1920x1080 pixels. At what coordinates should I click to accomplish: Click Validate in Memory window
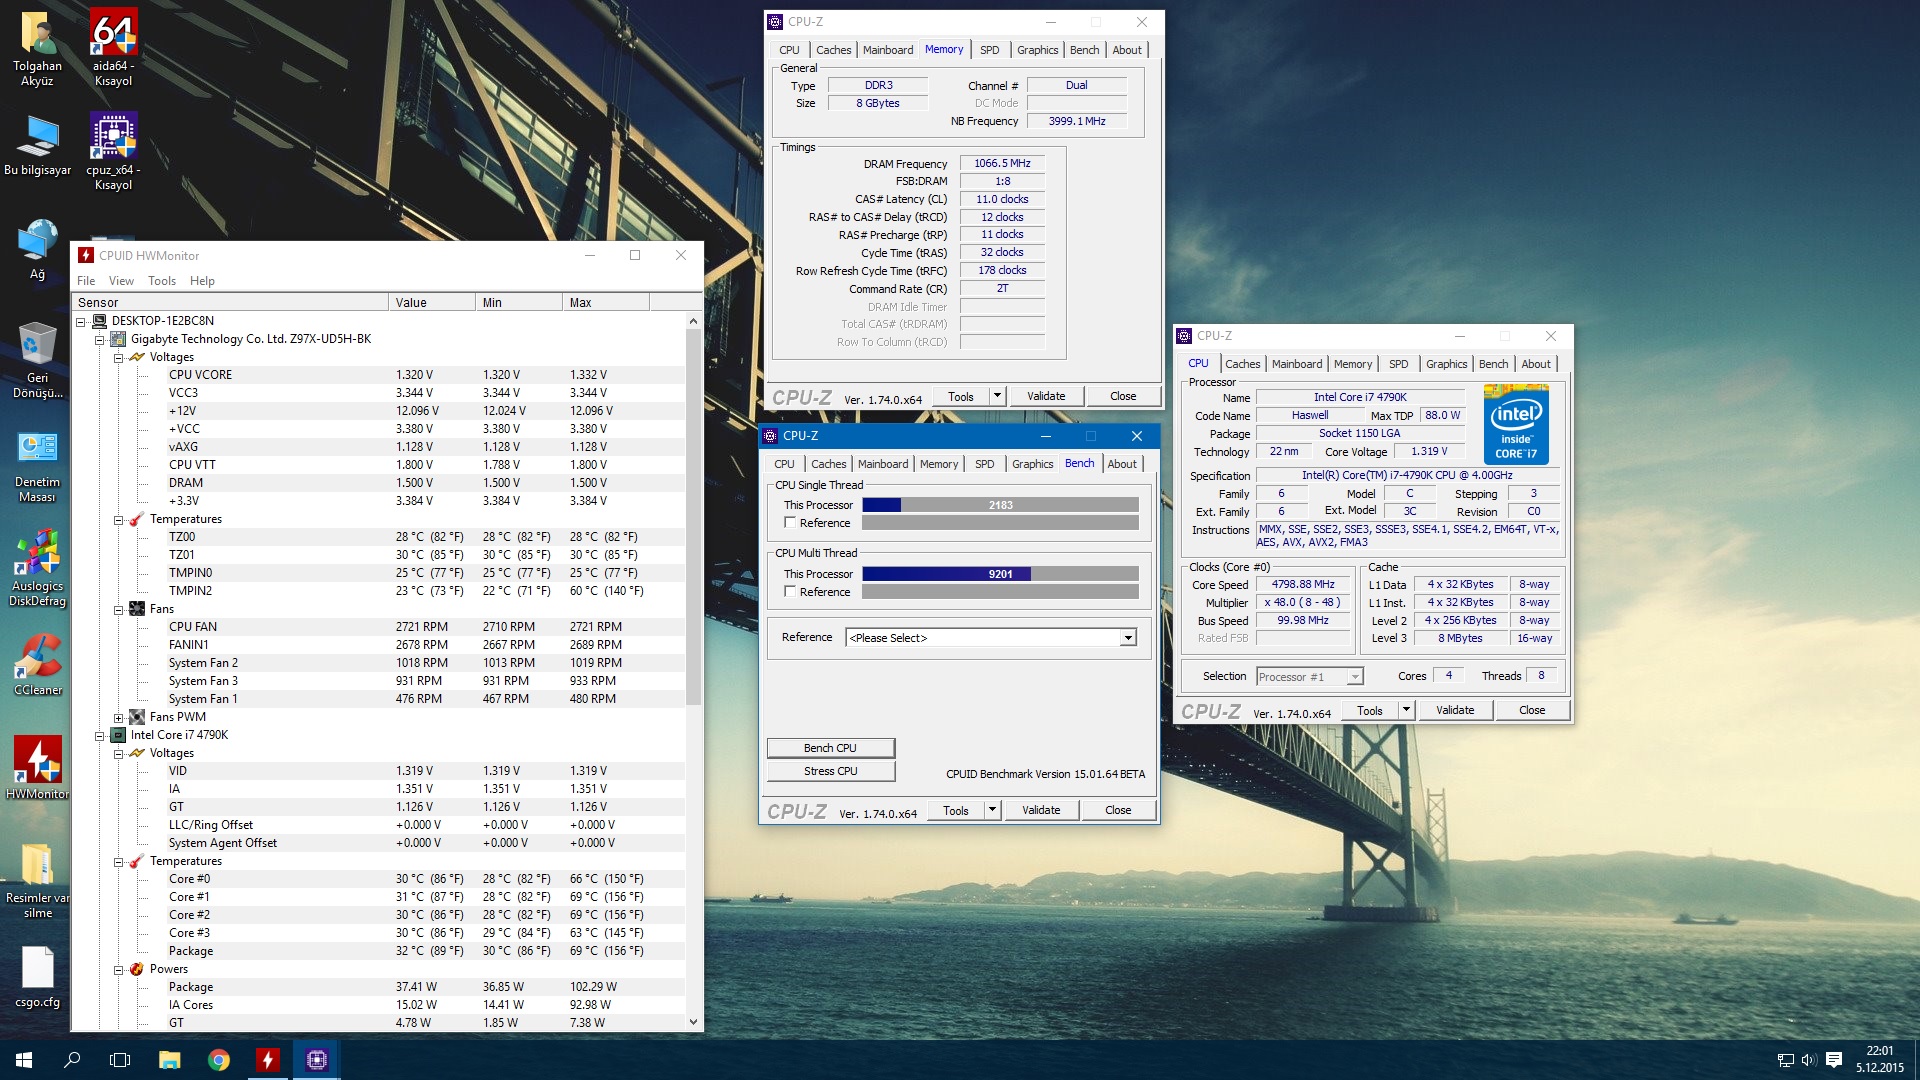1046,396
